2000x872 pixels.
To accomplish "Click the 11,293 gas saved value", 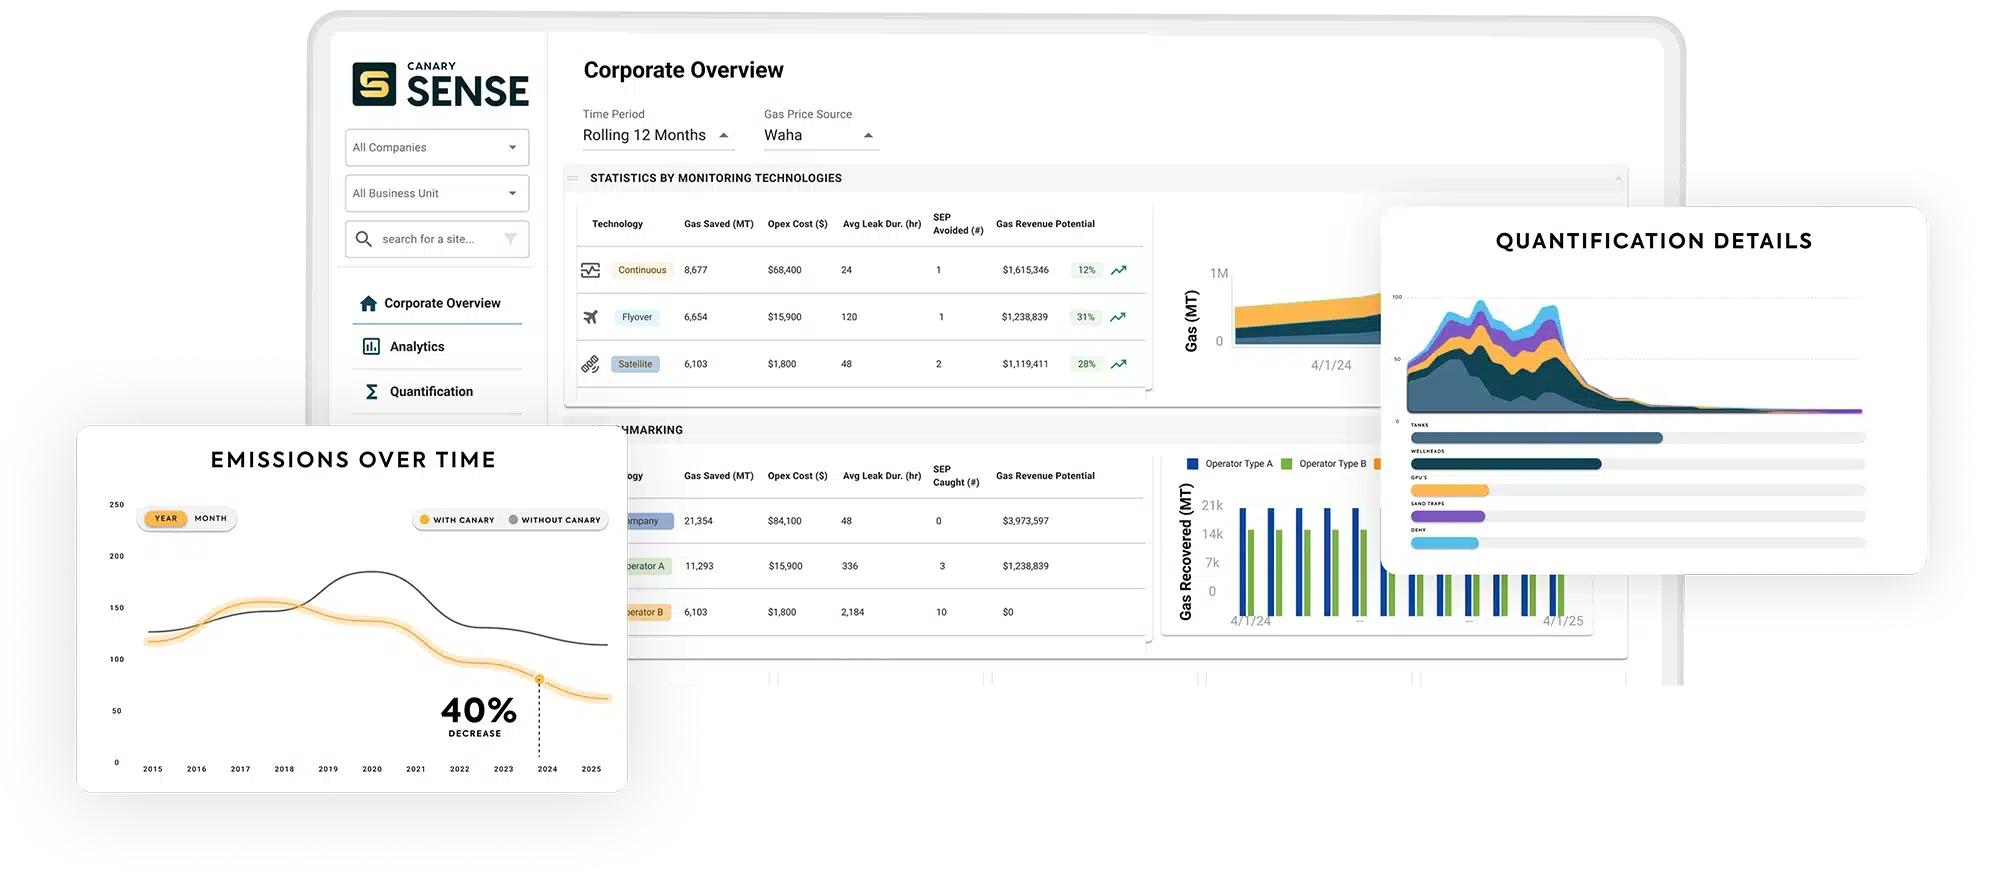I will 699,566.
